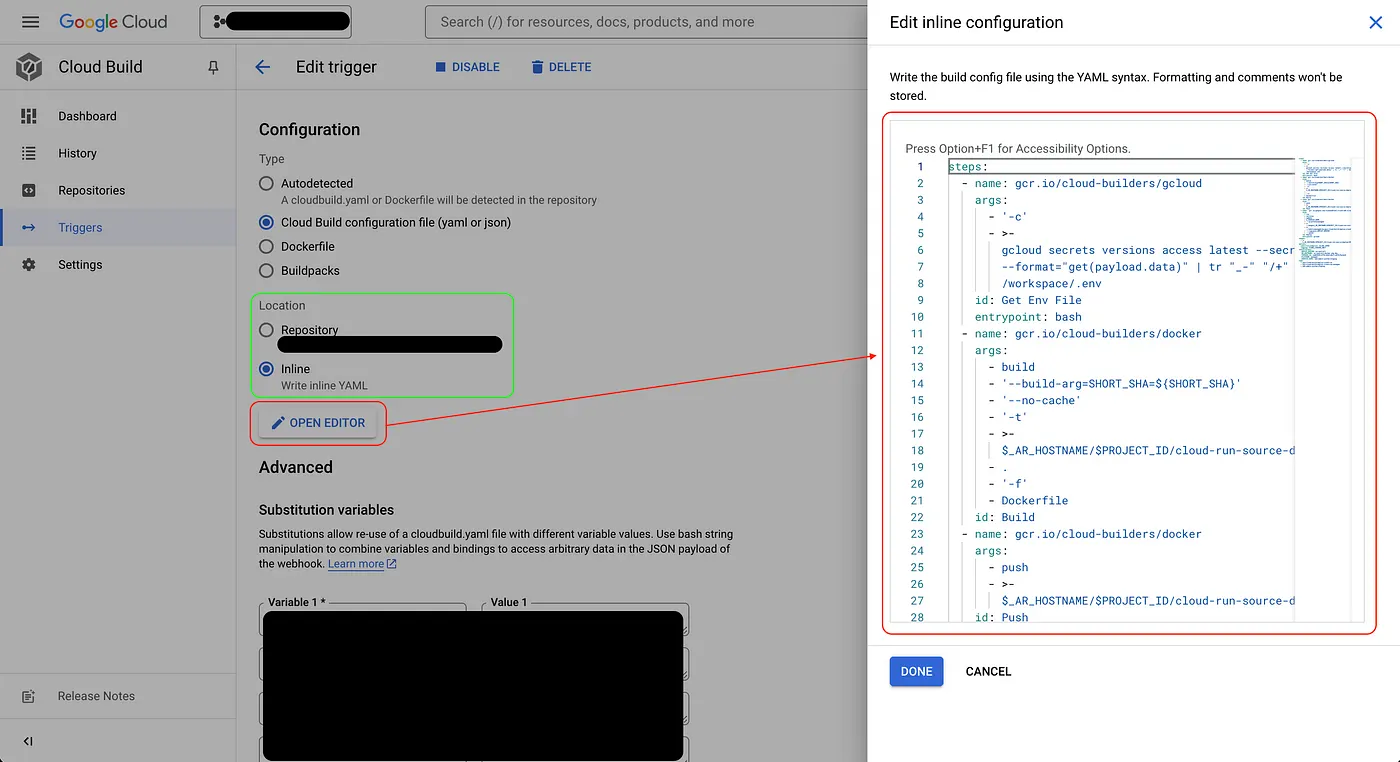Select the Repository location radio
Image resolution: width=1400 pixels, height=762 pixels.
click(x=266, y=330)
